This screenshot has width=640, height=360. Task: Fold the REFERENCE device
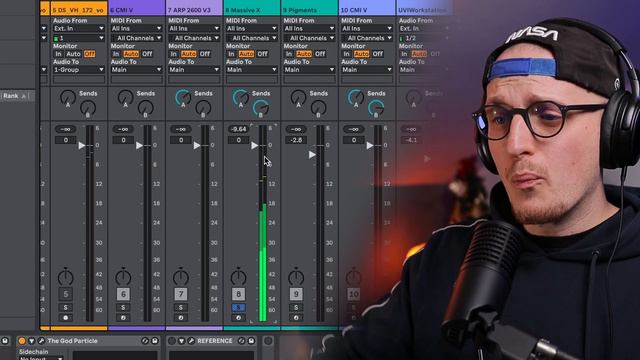pos(181,340)
